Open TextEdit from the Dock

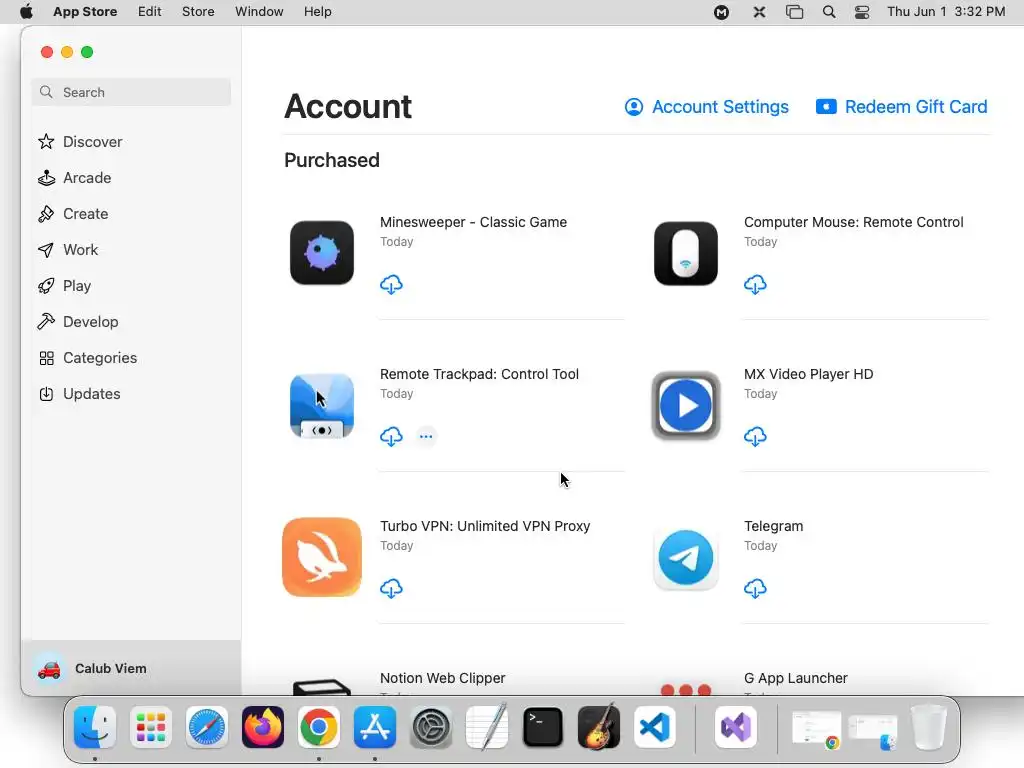(x=487, y=726)
